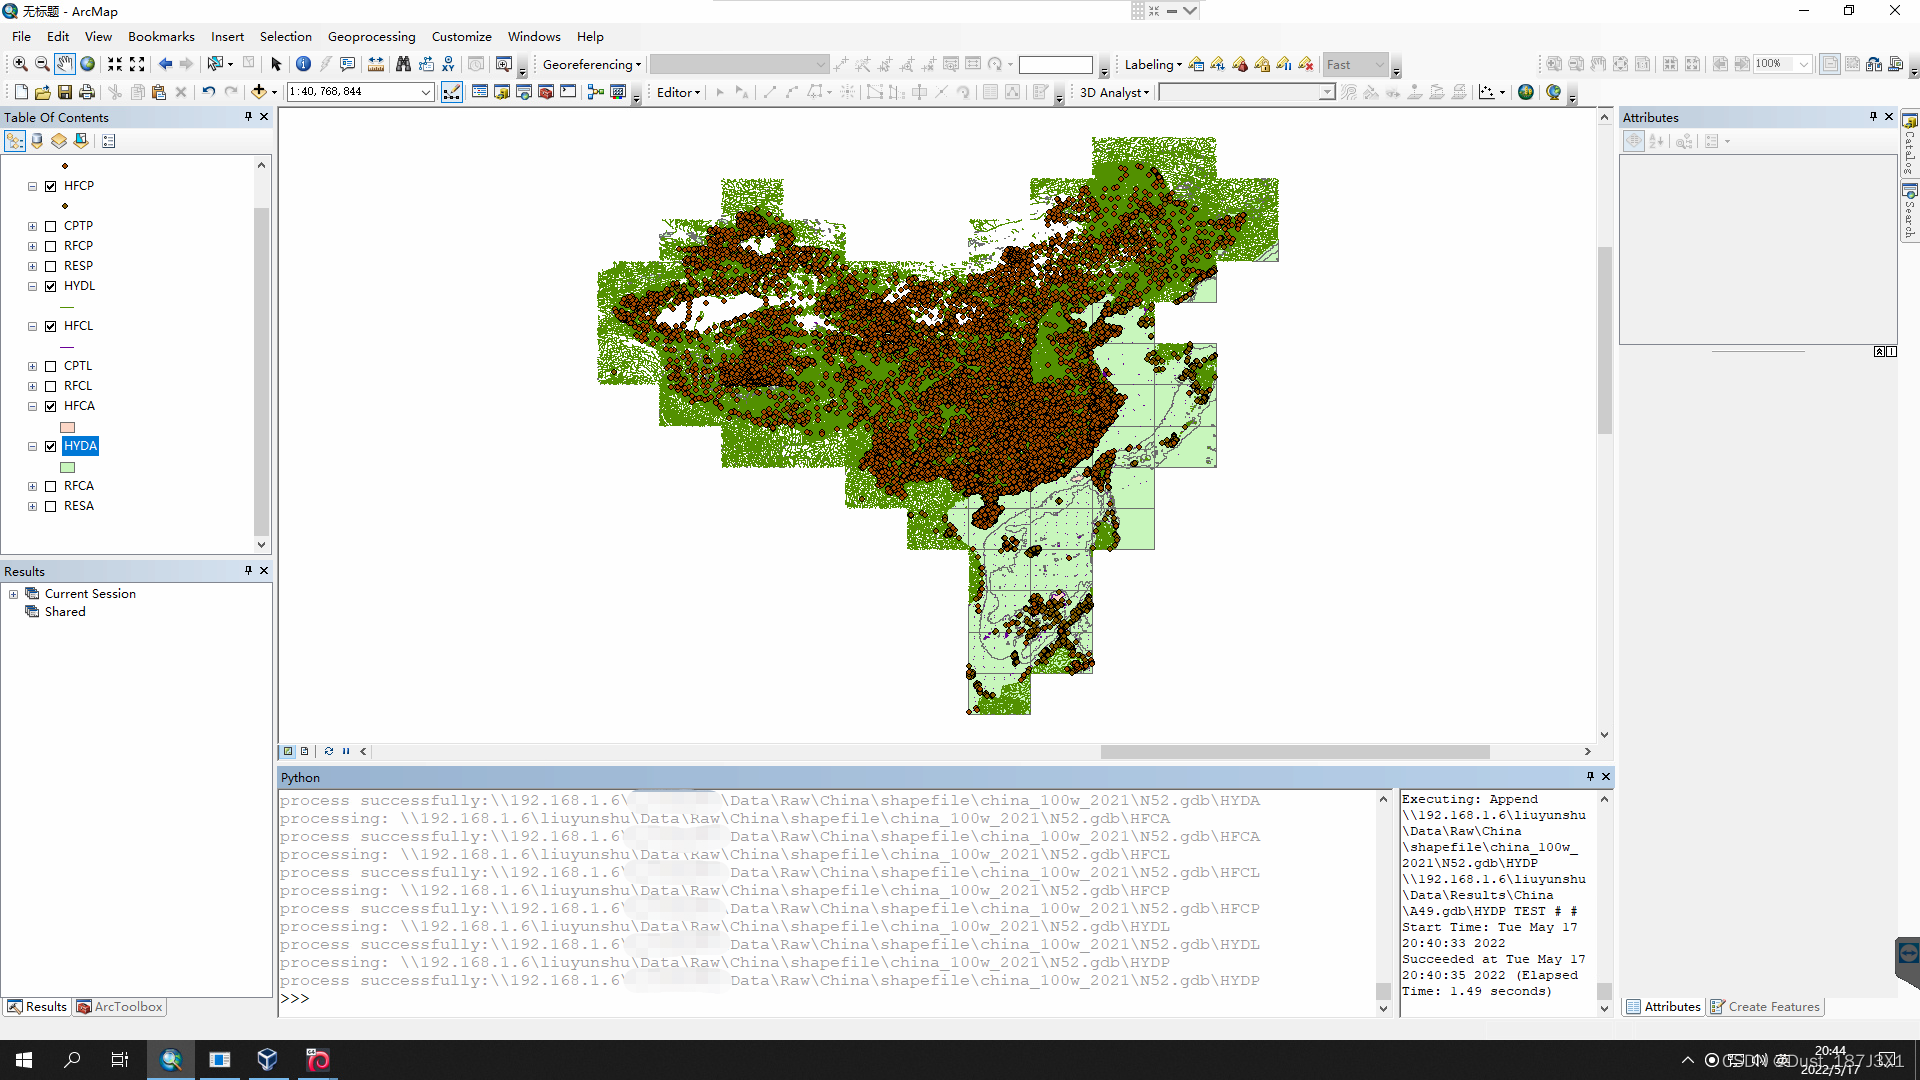Click the Full Extent globe icon
1920x1080 pixels.
coord(88,64)
